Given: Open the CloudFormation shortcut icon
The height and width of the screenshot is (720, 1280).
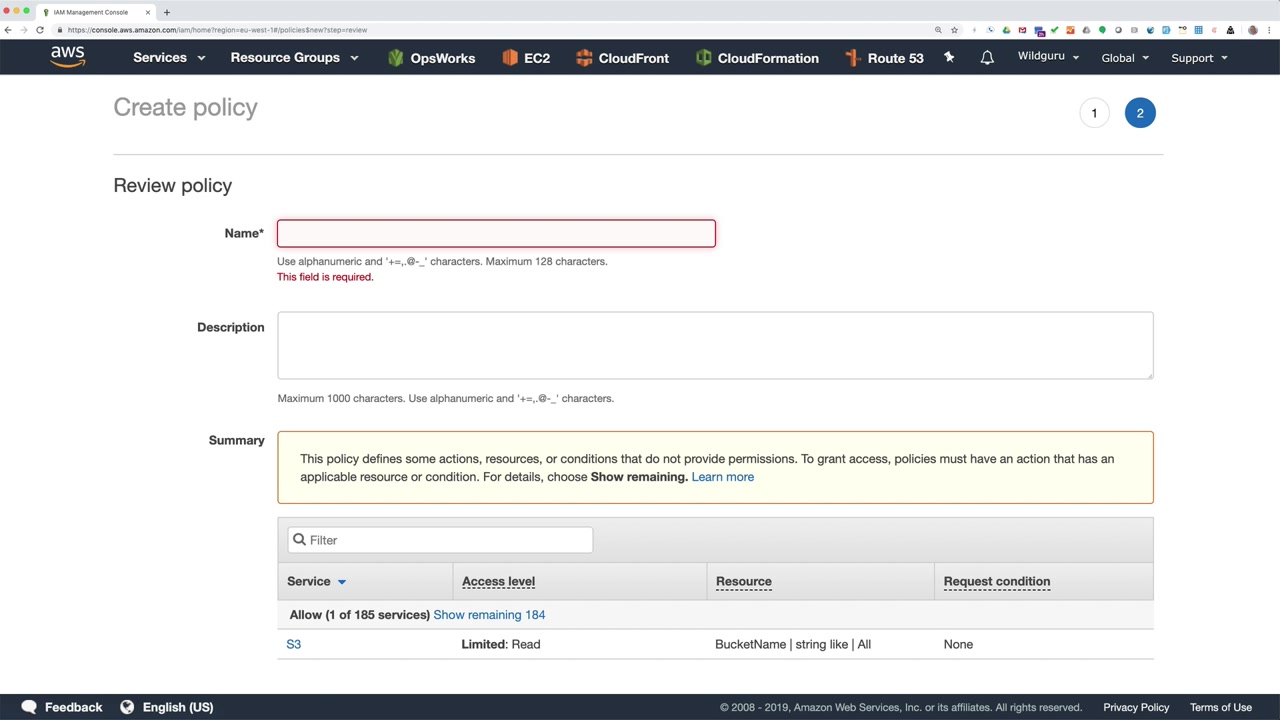Looking at the screenshot, I should [x=703, y=58].
